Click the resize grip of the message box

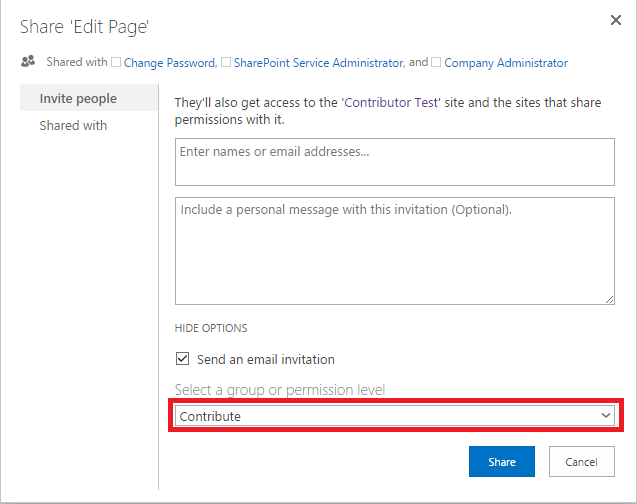609,300
